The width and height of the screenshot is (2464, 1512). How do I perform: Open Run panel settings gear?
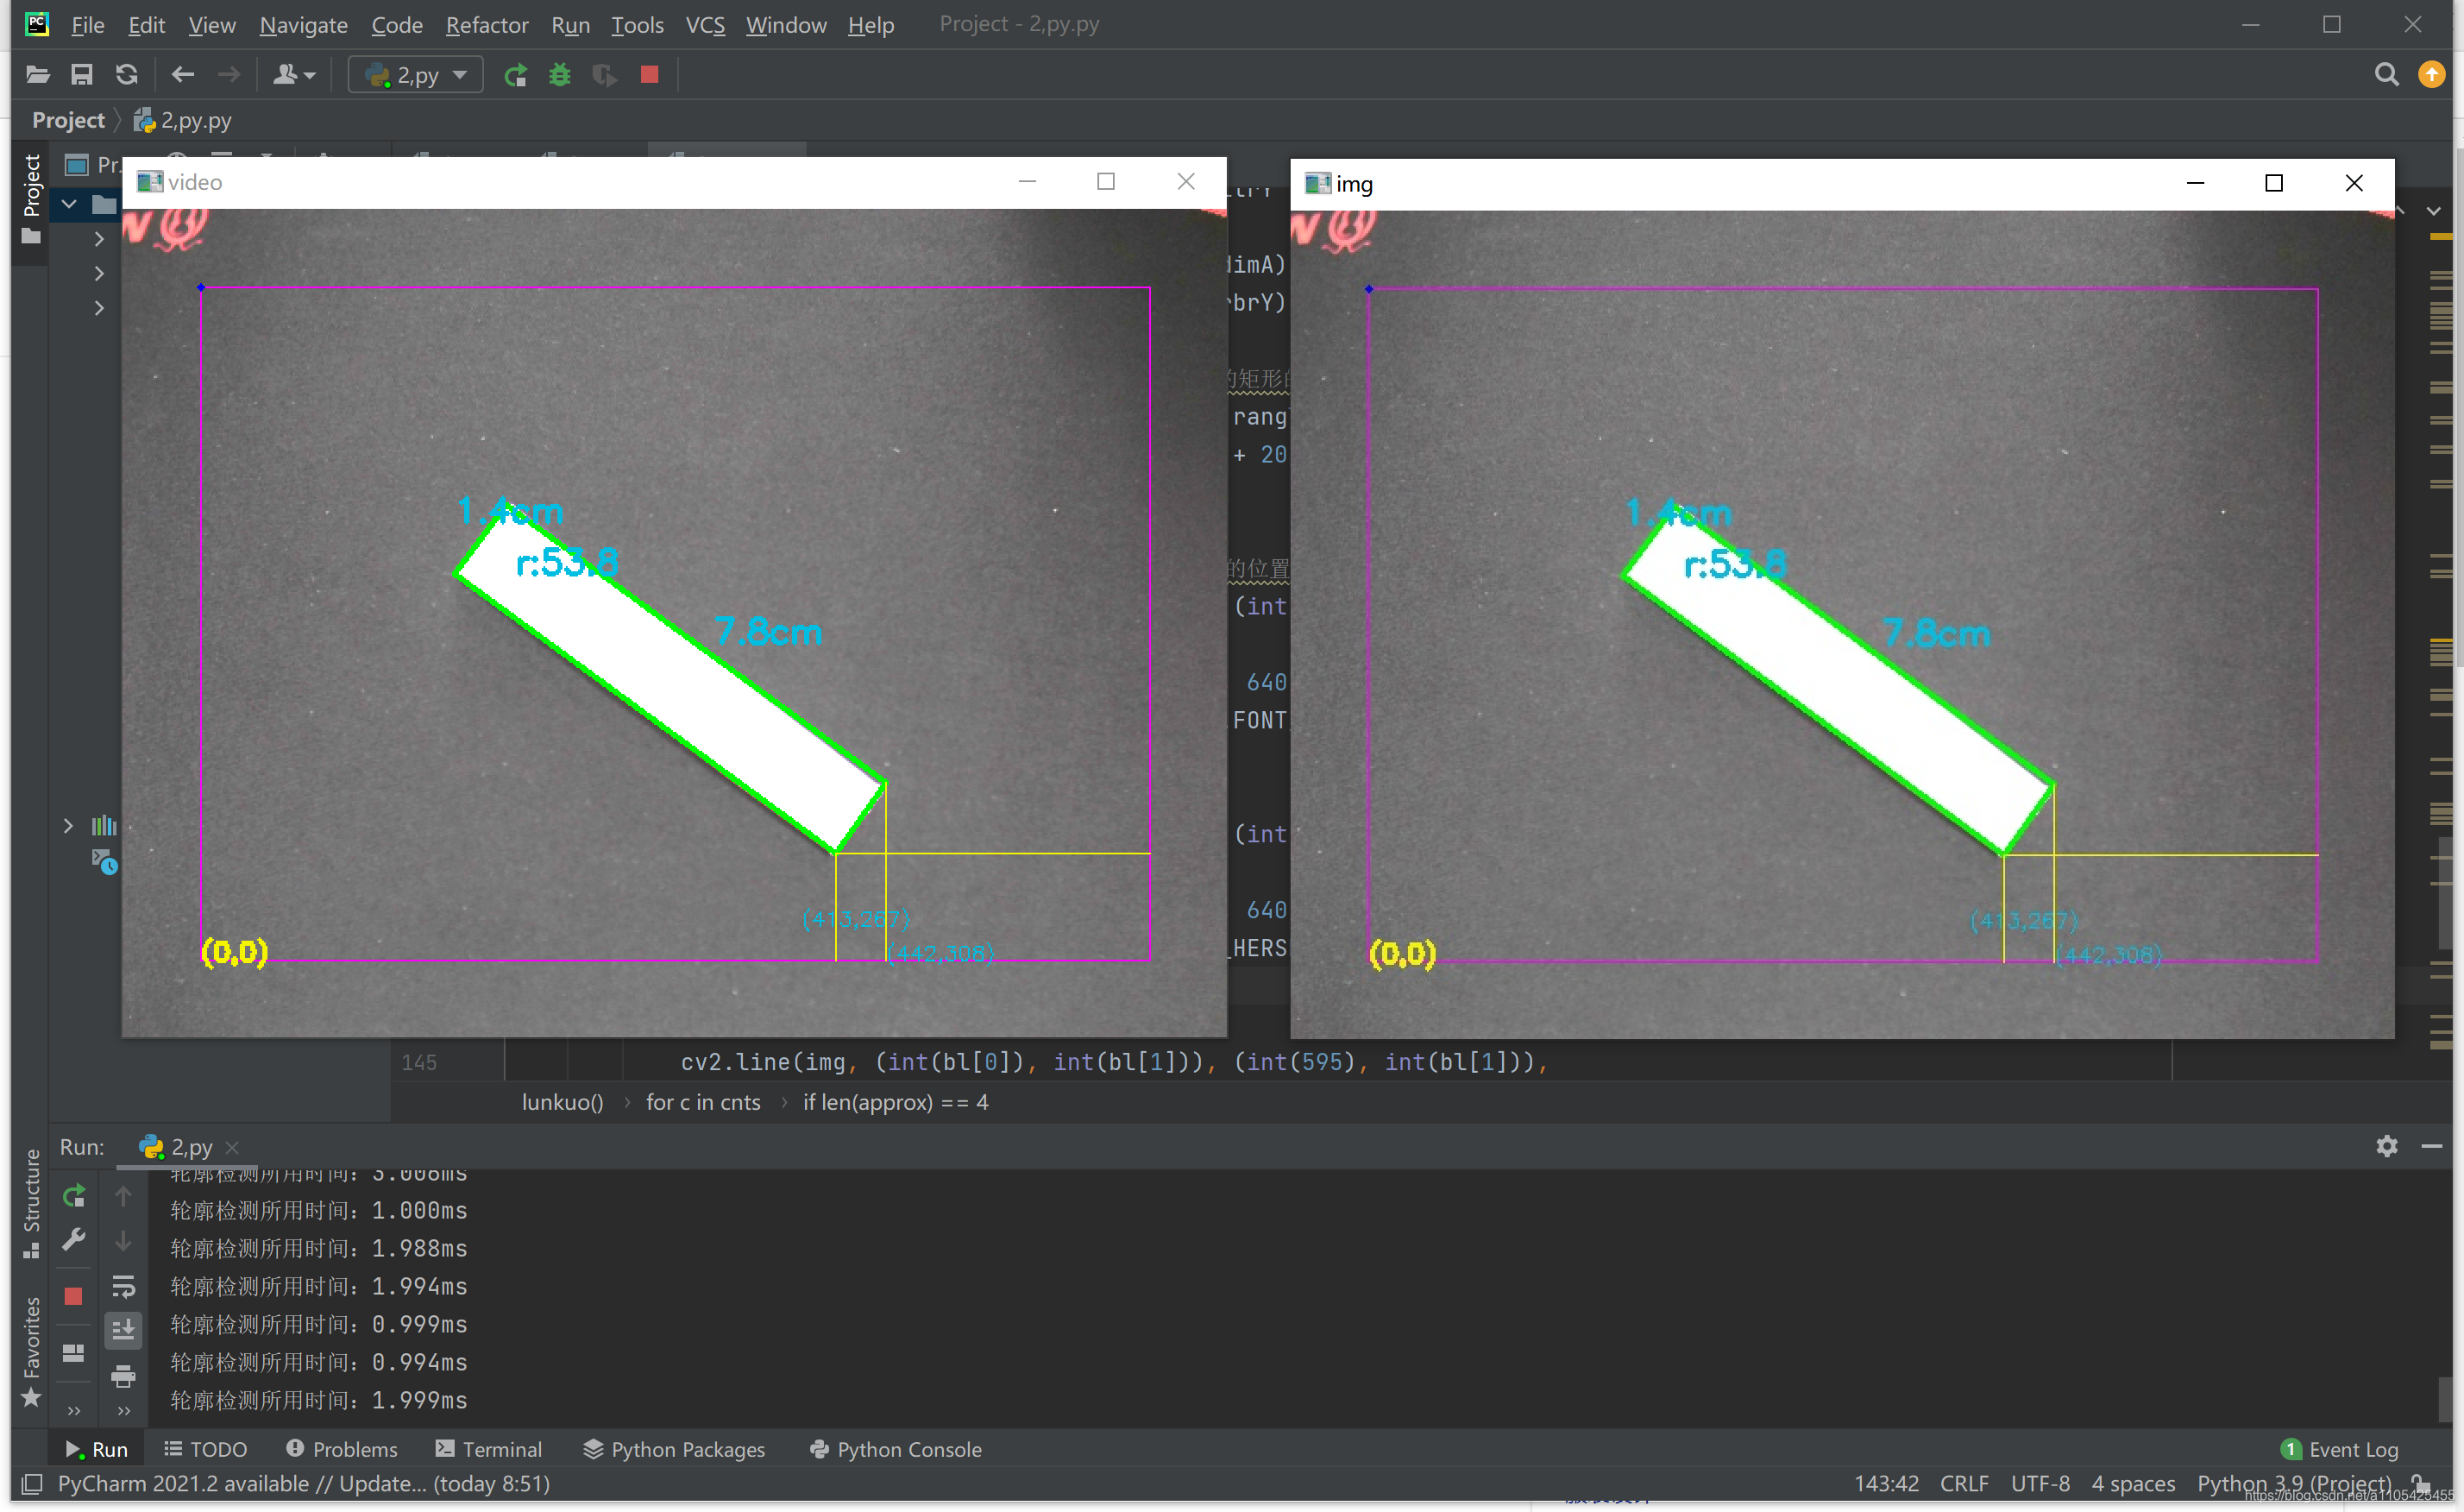pos(2386,1146)
